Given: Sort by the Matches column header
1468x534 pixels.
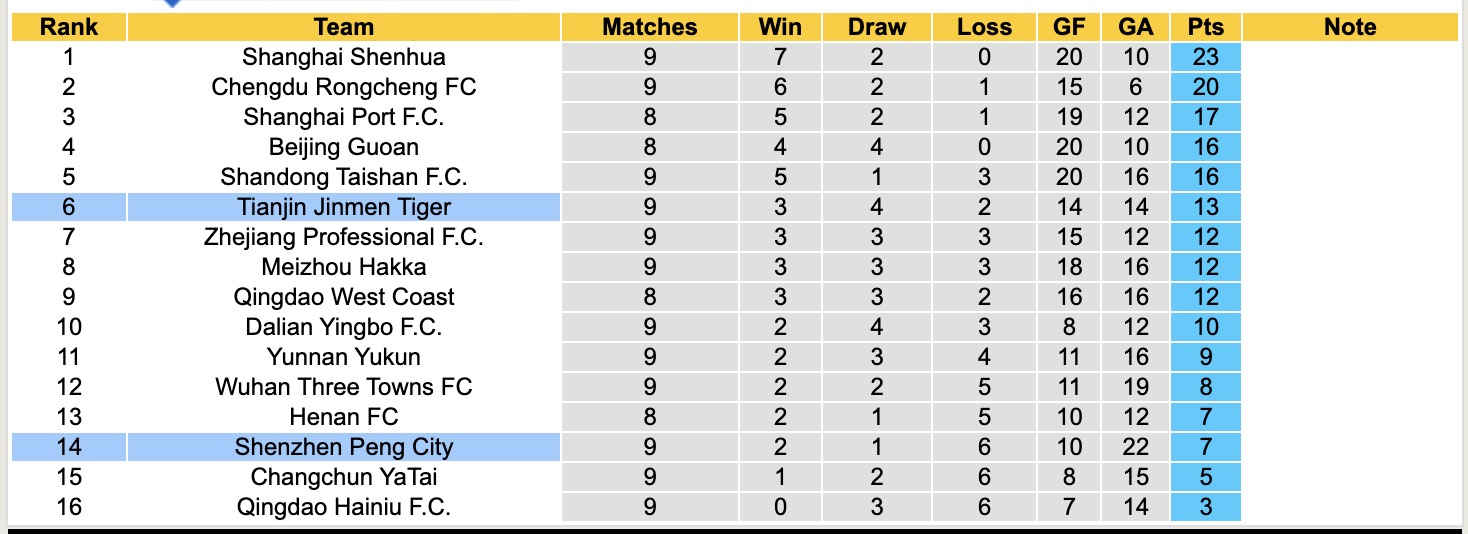Looking at the screenshot, I should tap(650, 27).
